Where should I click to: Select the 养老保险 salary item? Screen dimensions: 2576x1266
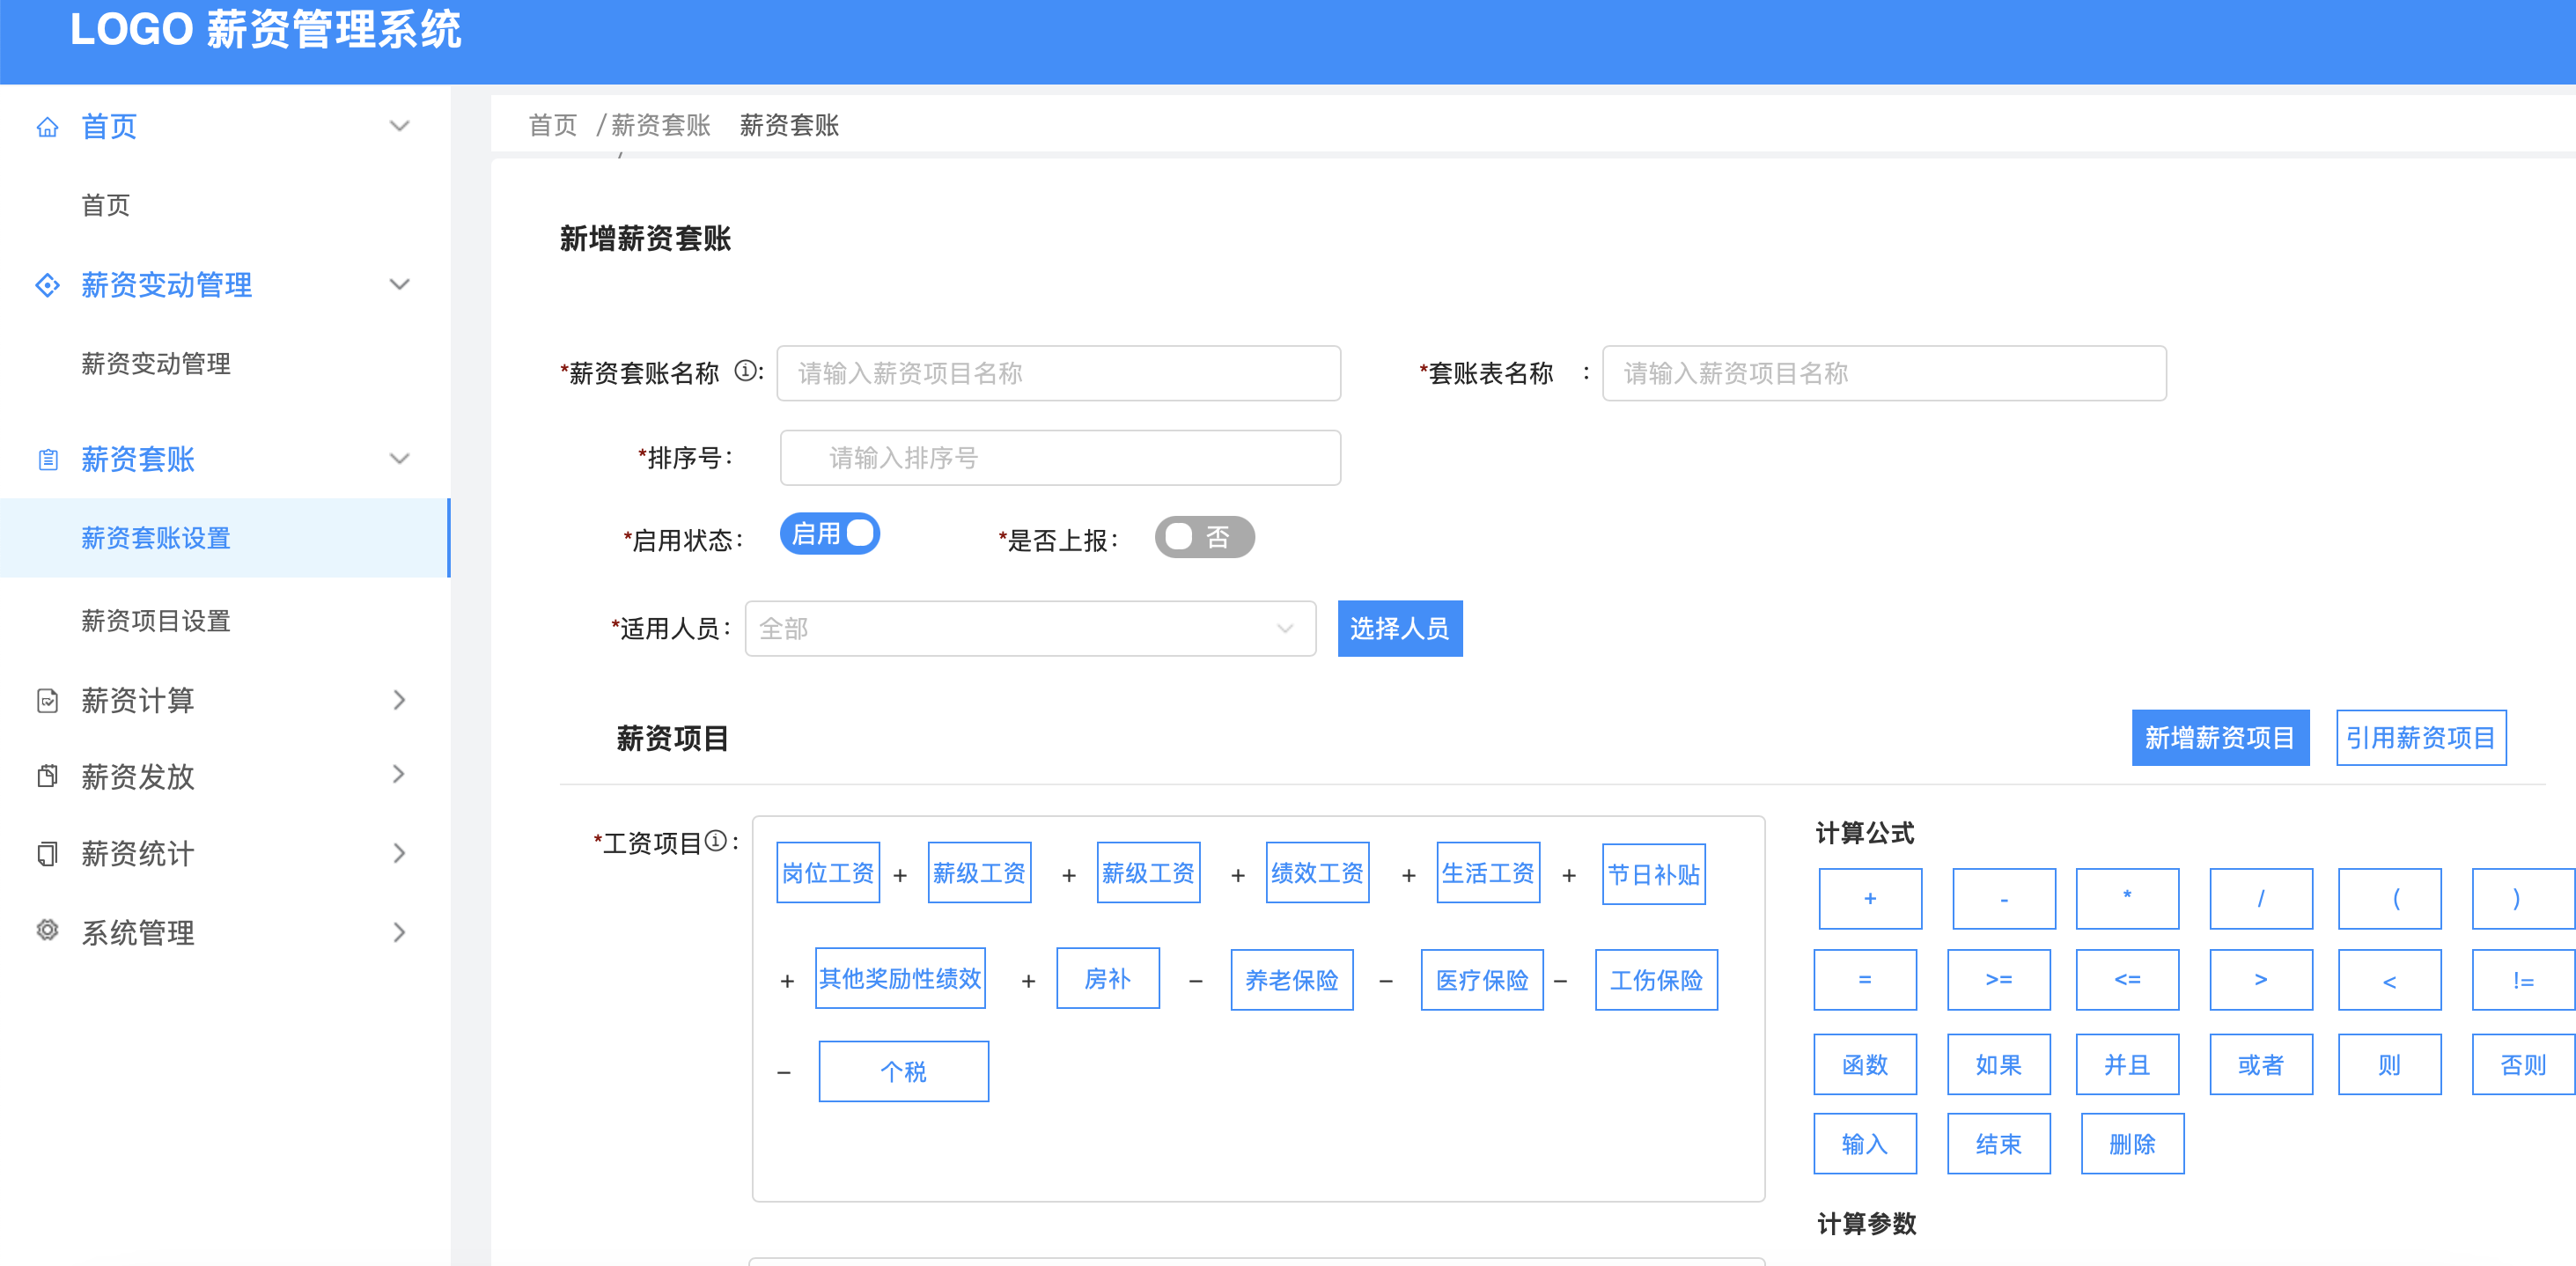1292,980
